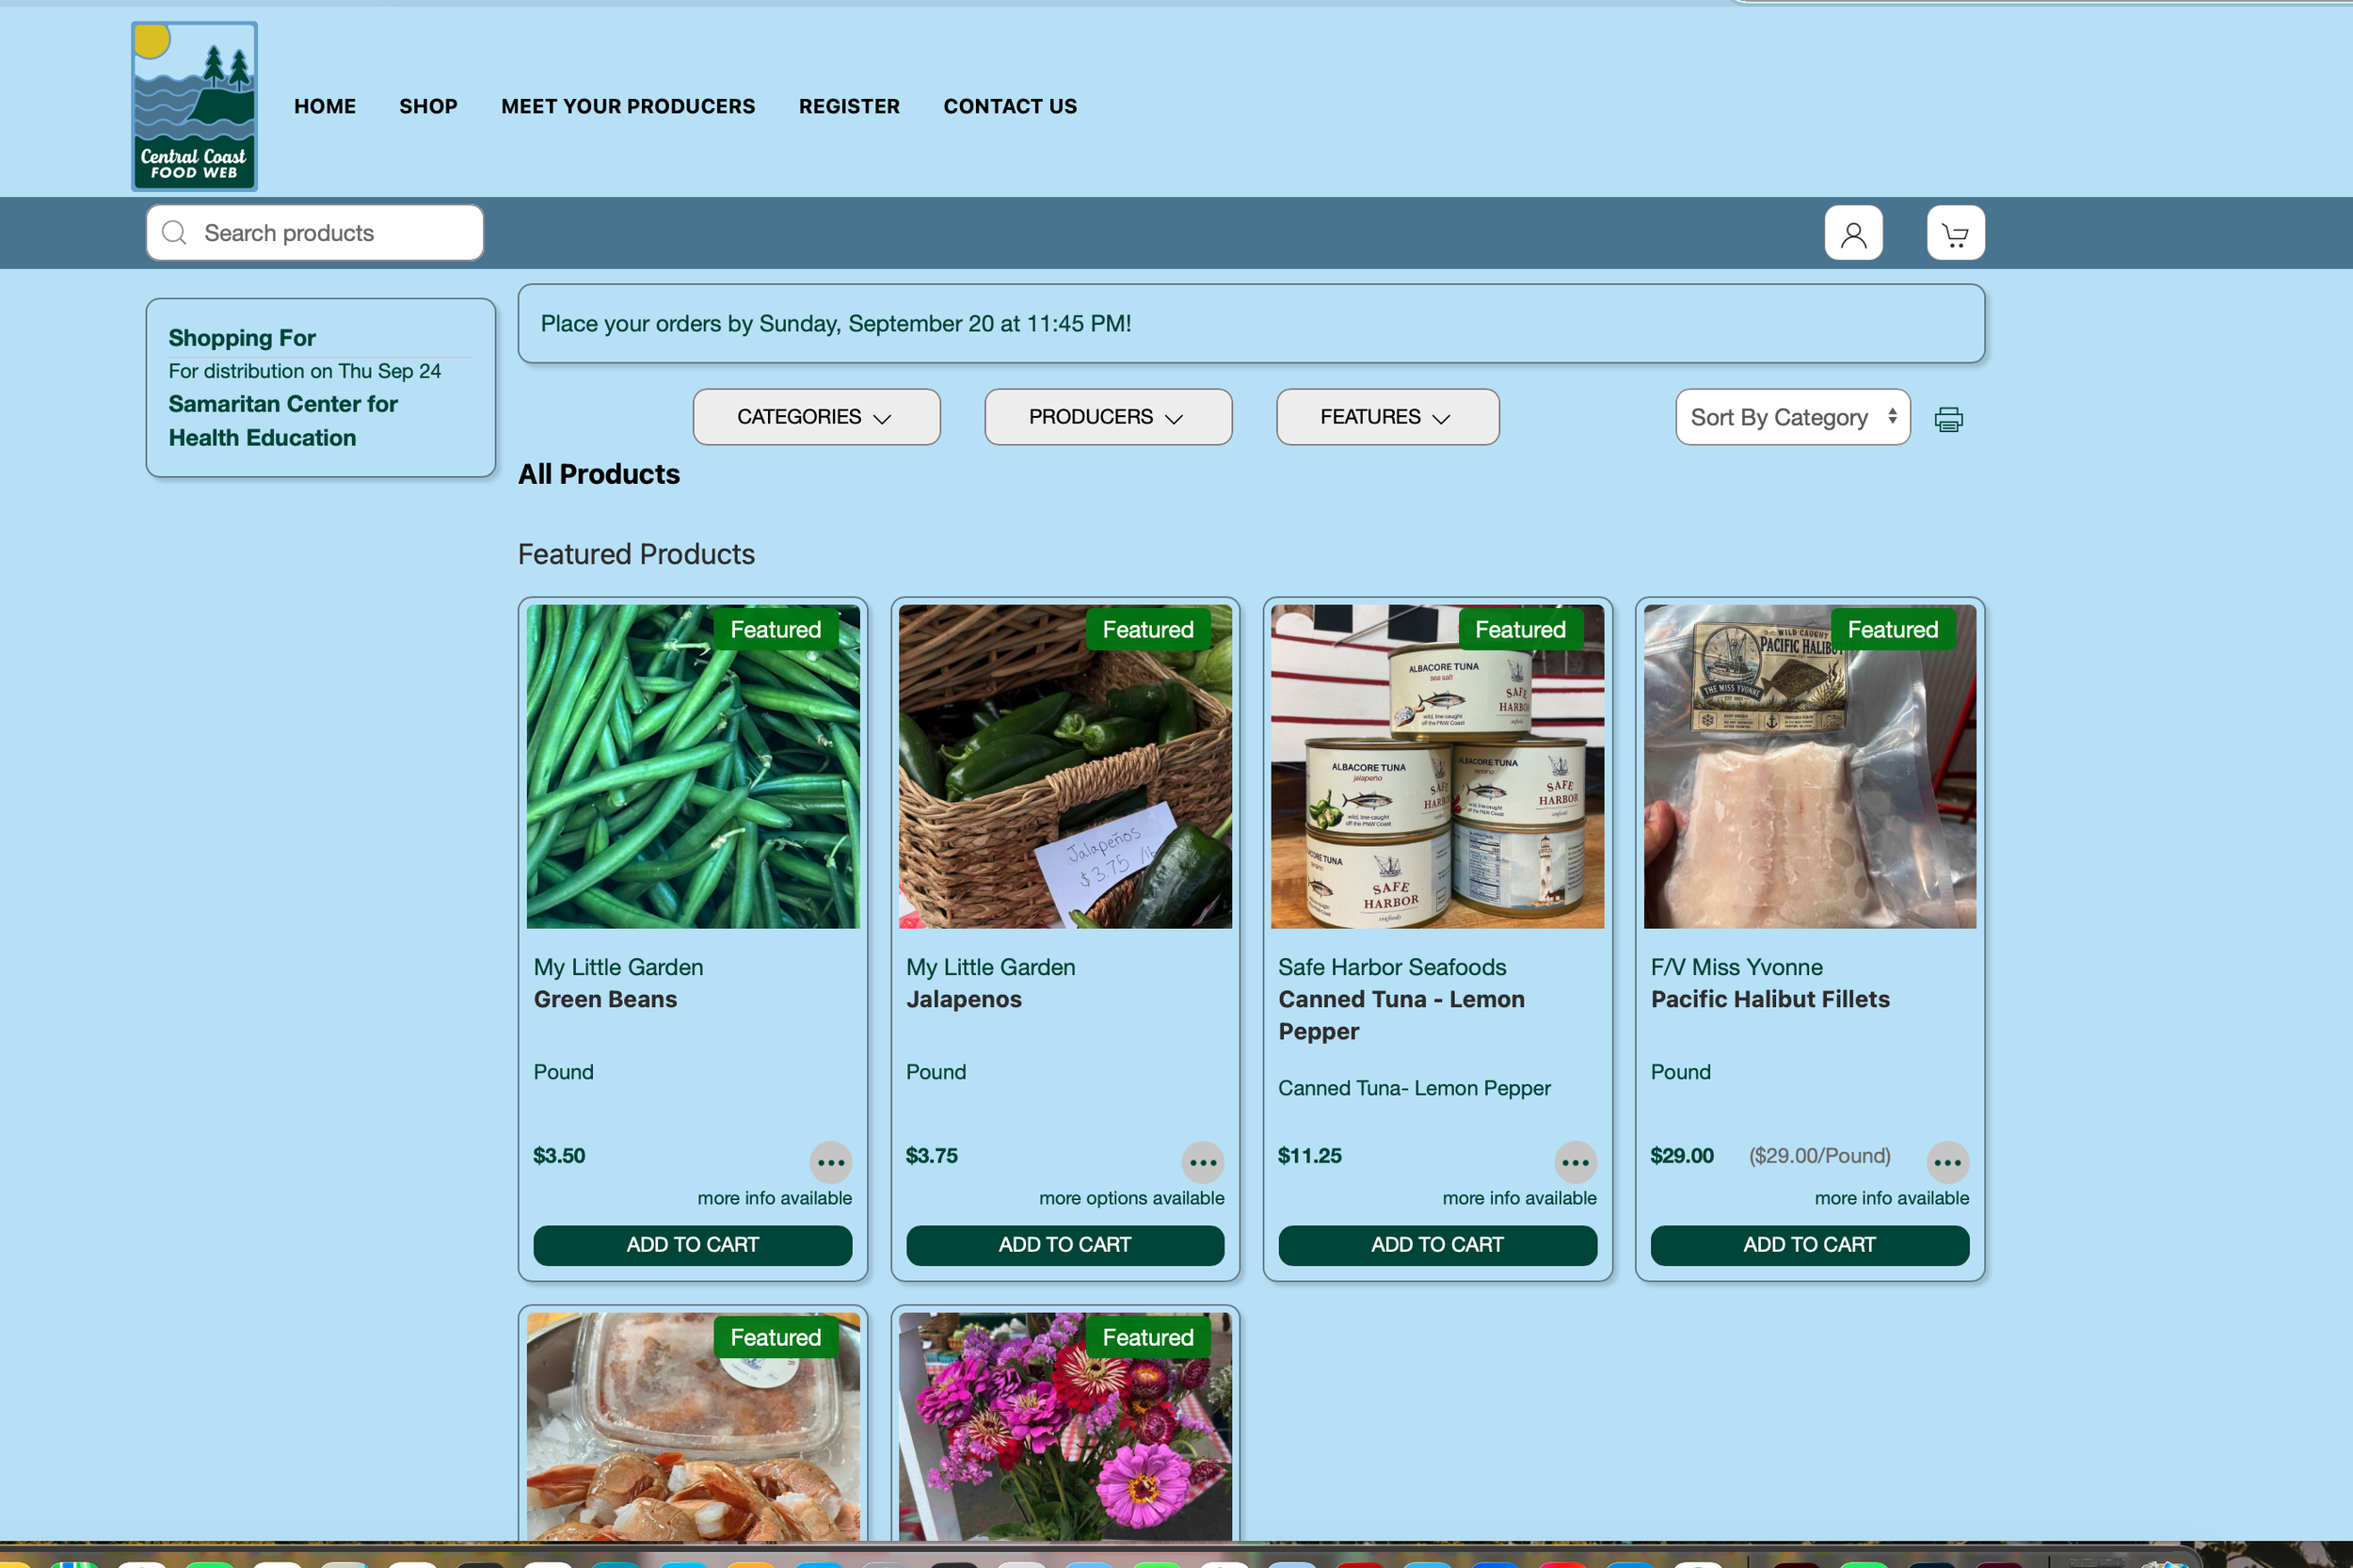
Task: Open MEET YOUR PRODUCERS page
Action: point(628,106)
